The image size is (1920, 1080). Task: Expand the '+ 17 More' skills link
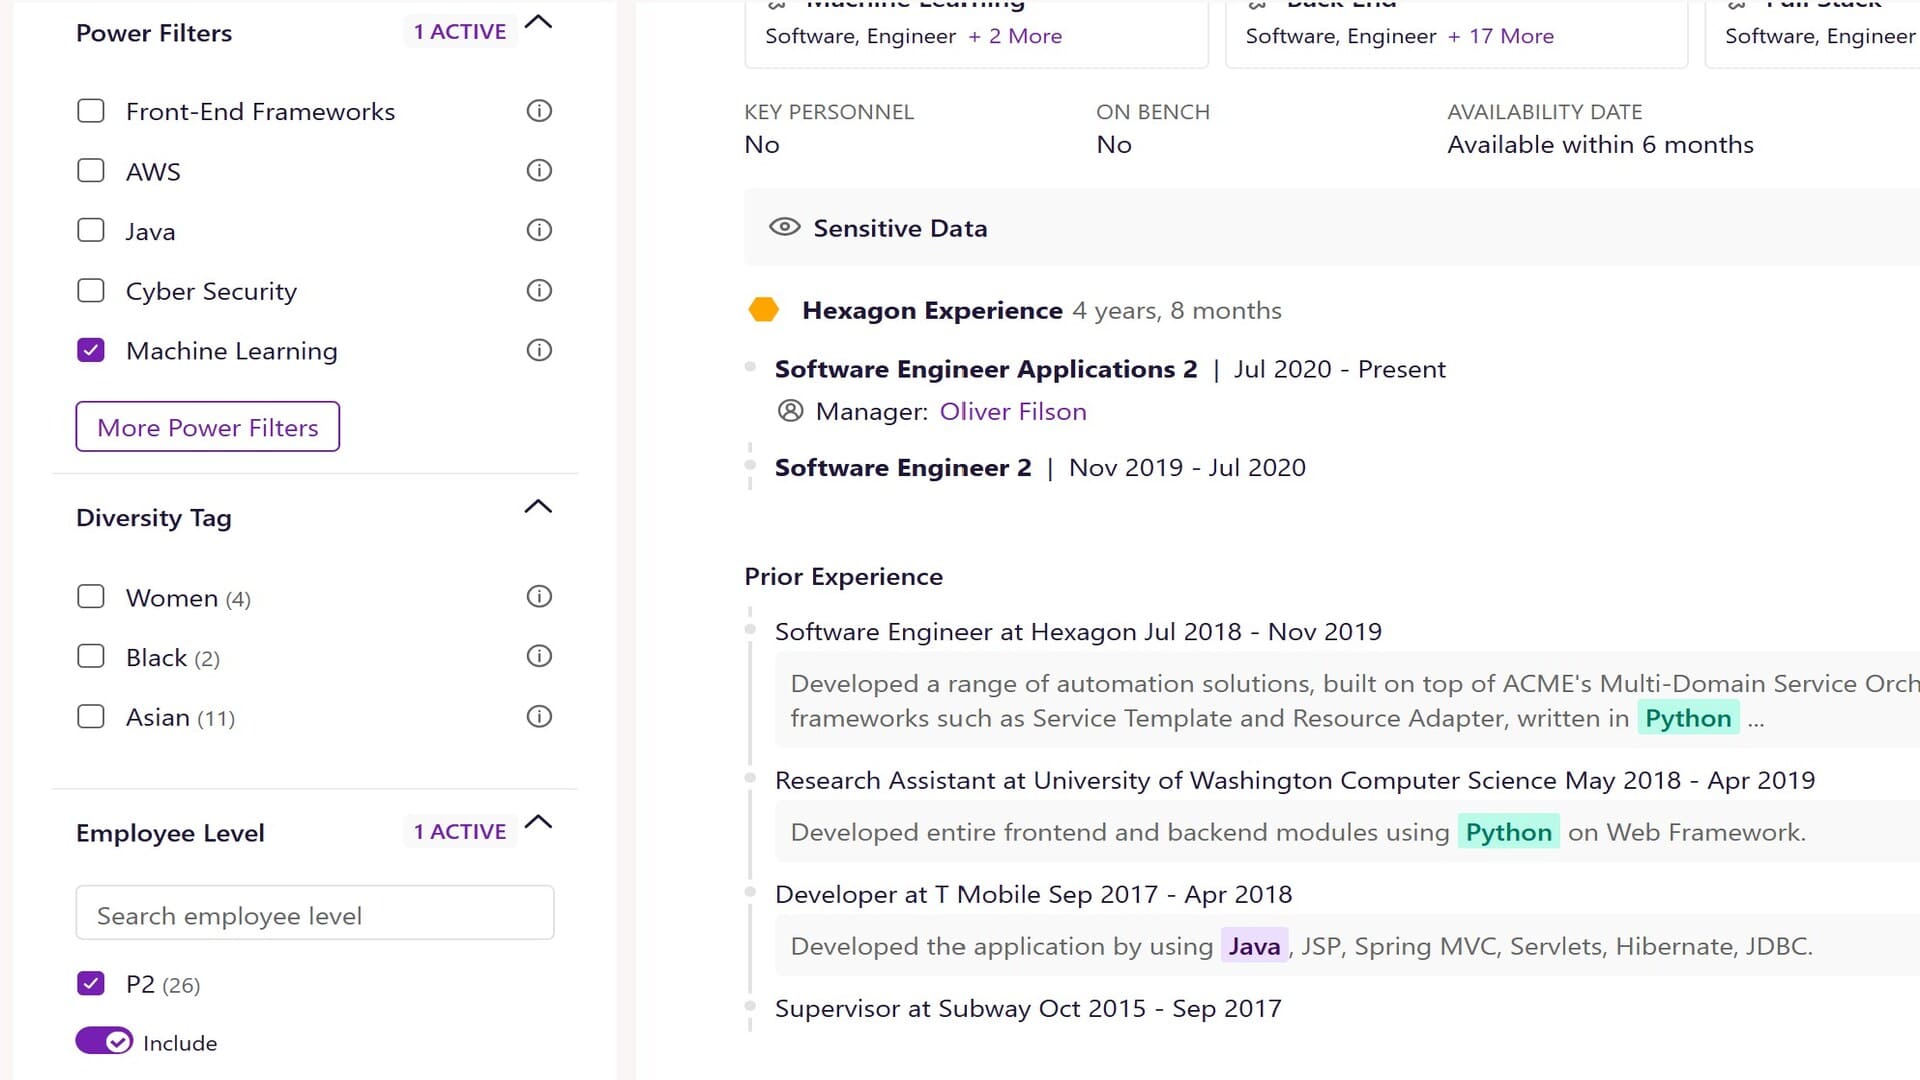(x=1501, y=36)
